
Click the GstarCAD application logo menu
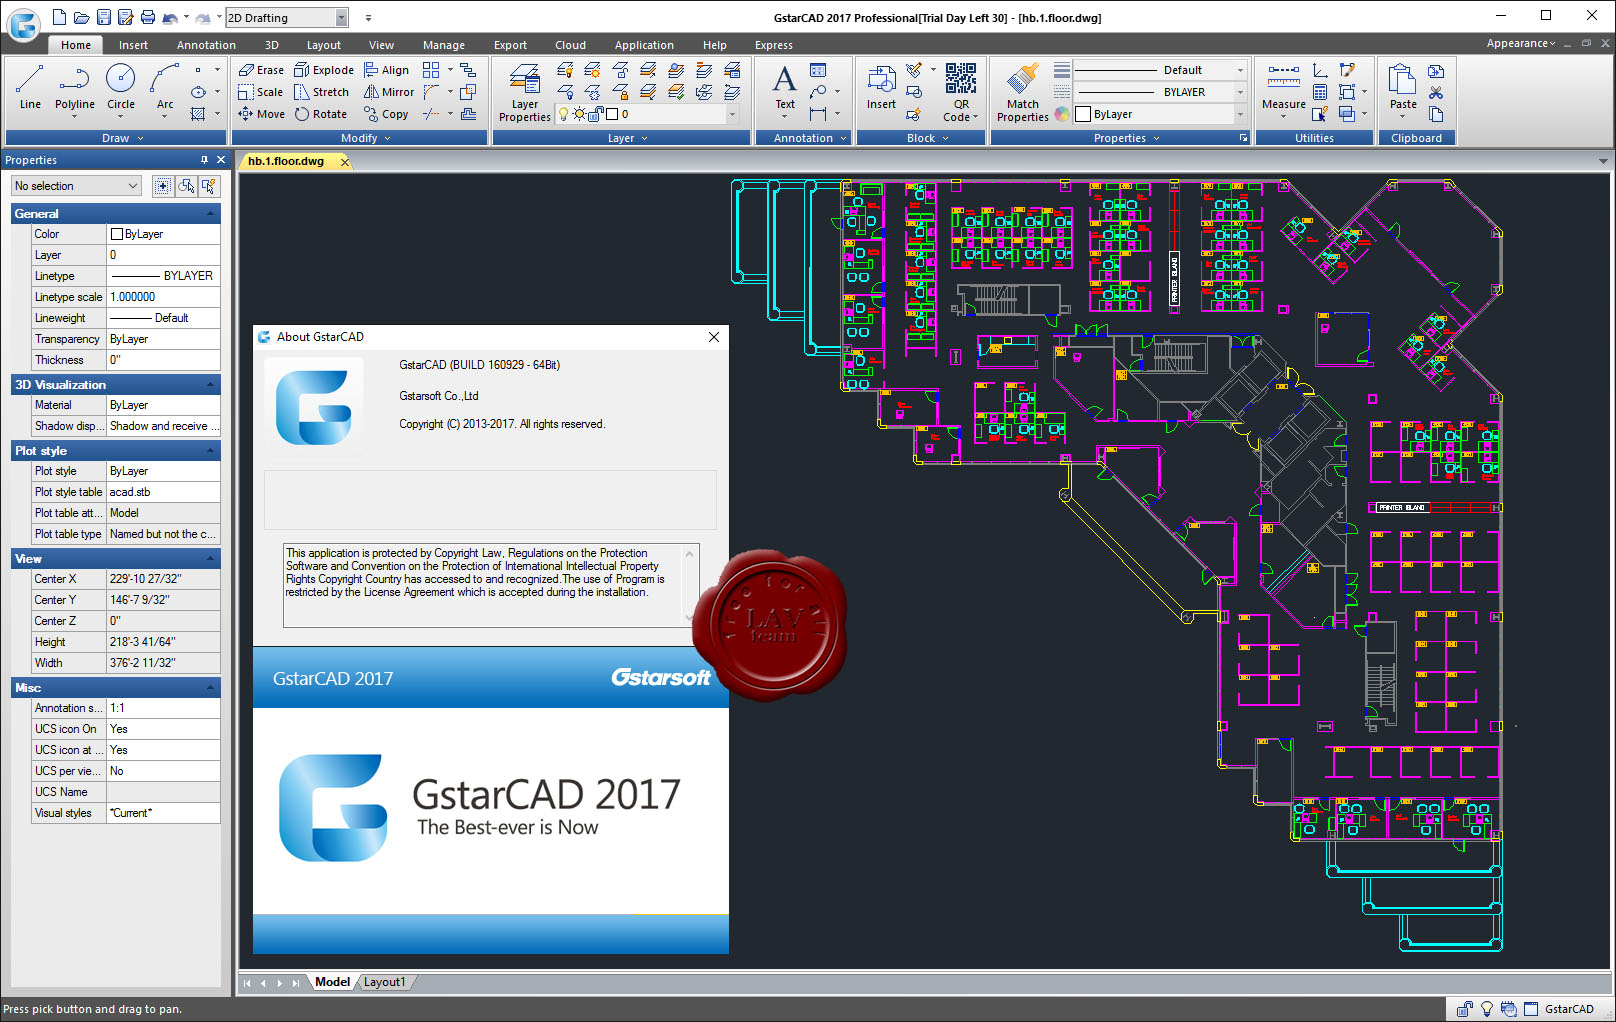coord(23,24)
